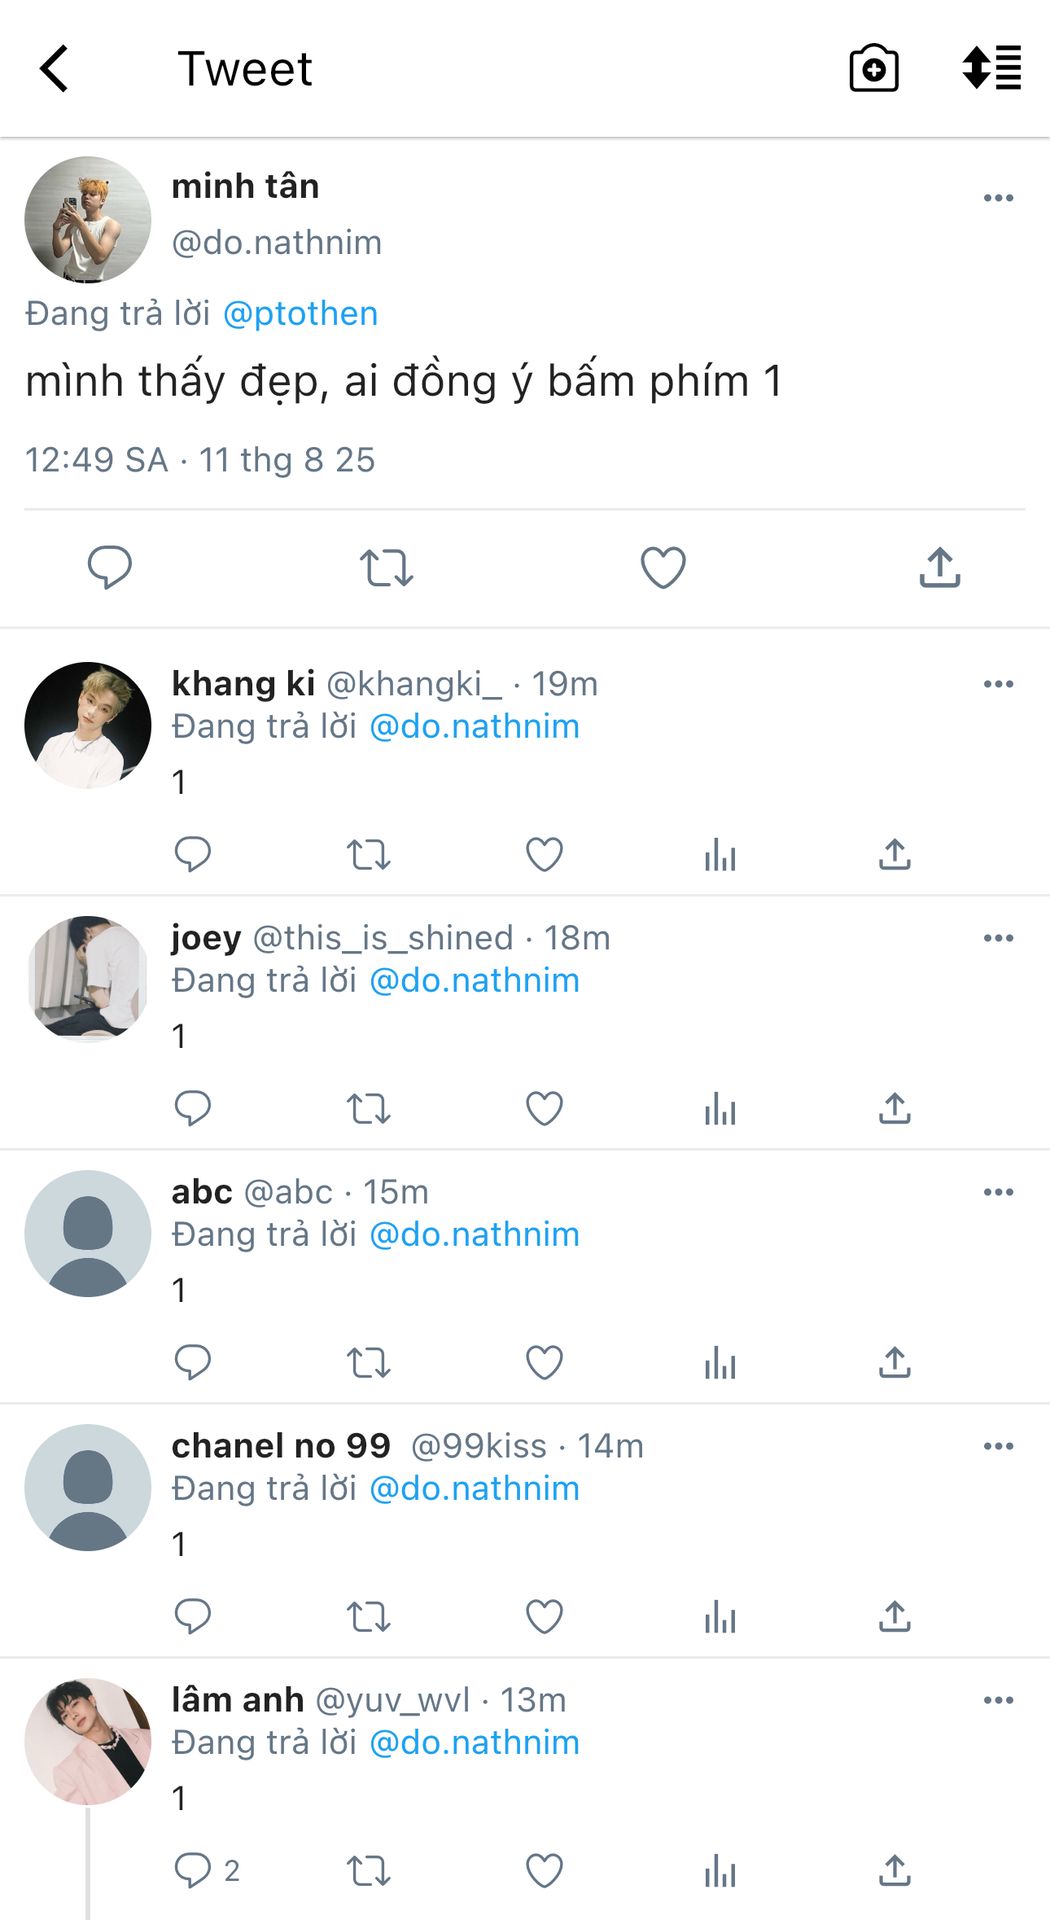Share chanel no 99's reply
The image size is (1050, 1920).
pos(894,1617)
